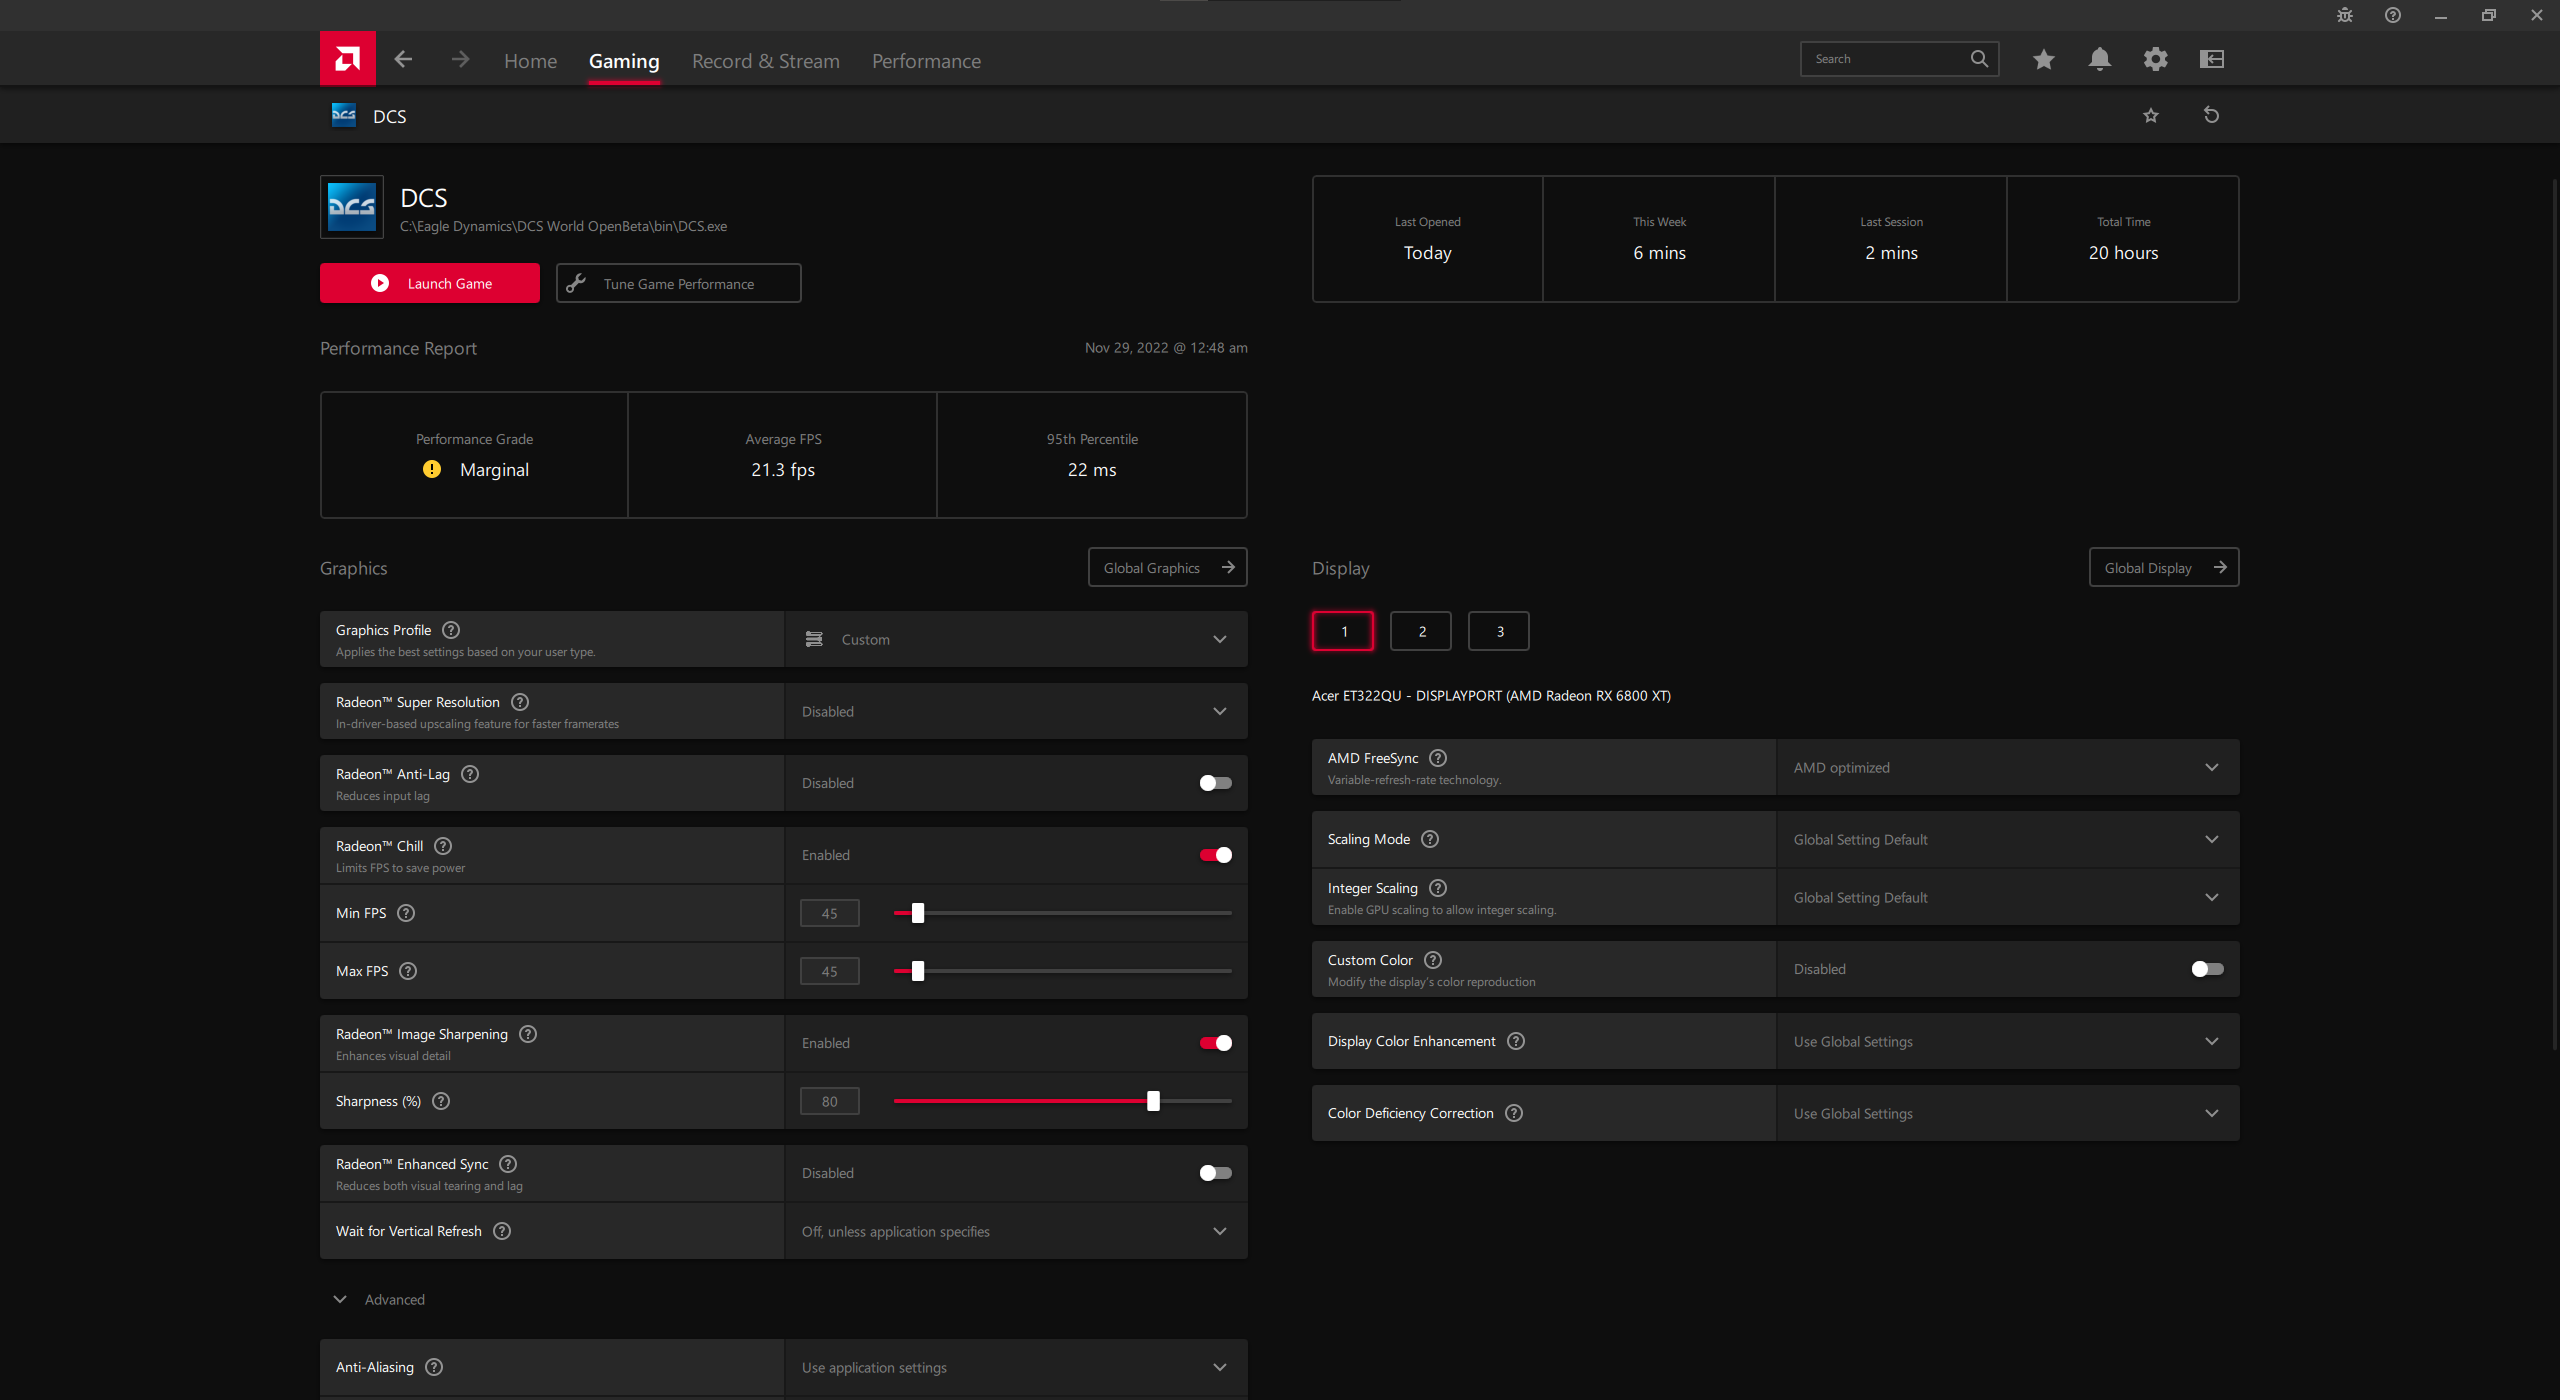Switch to the Performance tab
Viewport: 2560px width, 1400px height.
926,61
